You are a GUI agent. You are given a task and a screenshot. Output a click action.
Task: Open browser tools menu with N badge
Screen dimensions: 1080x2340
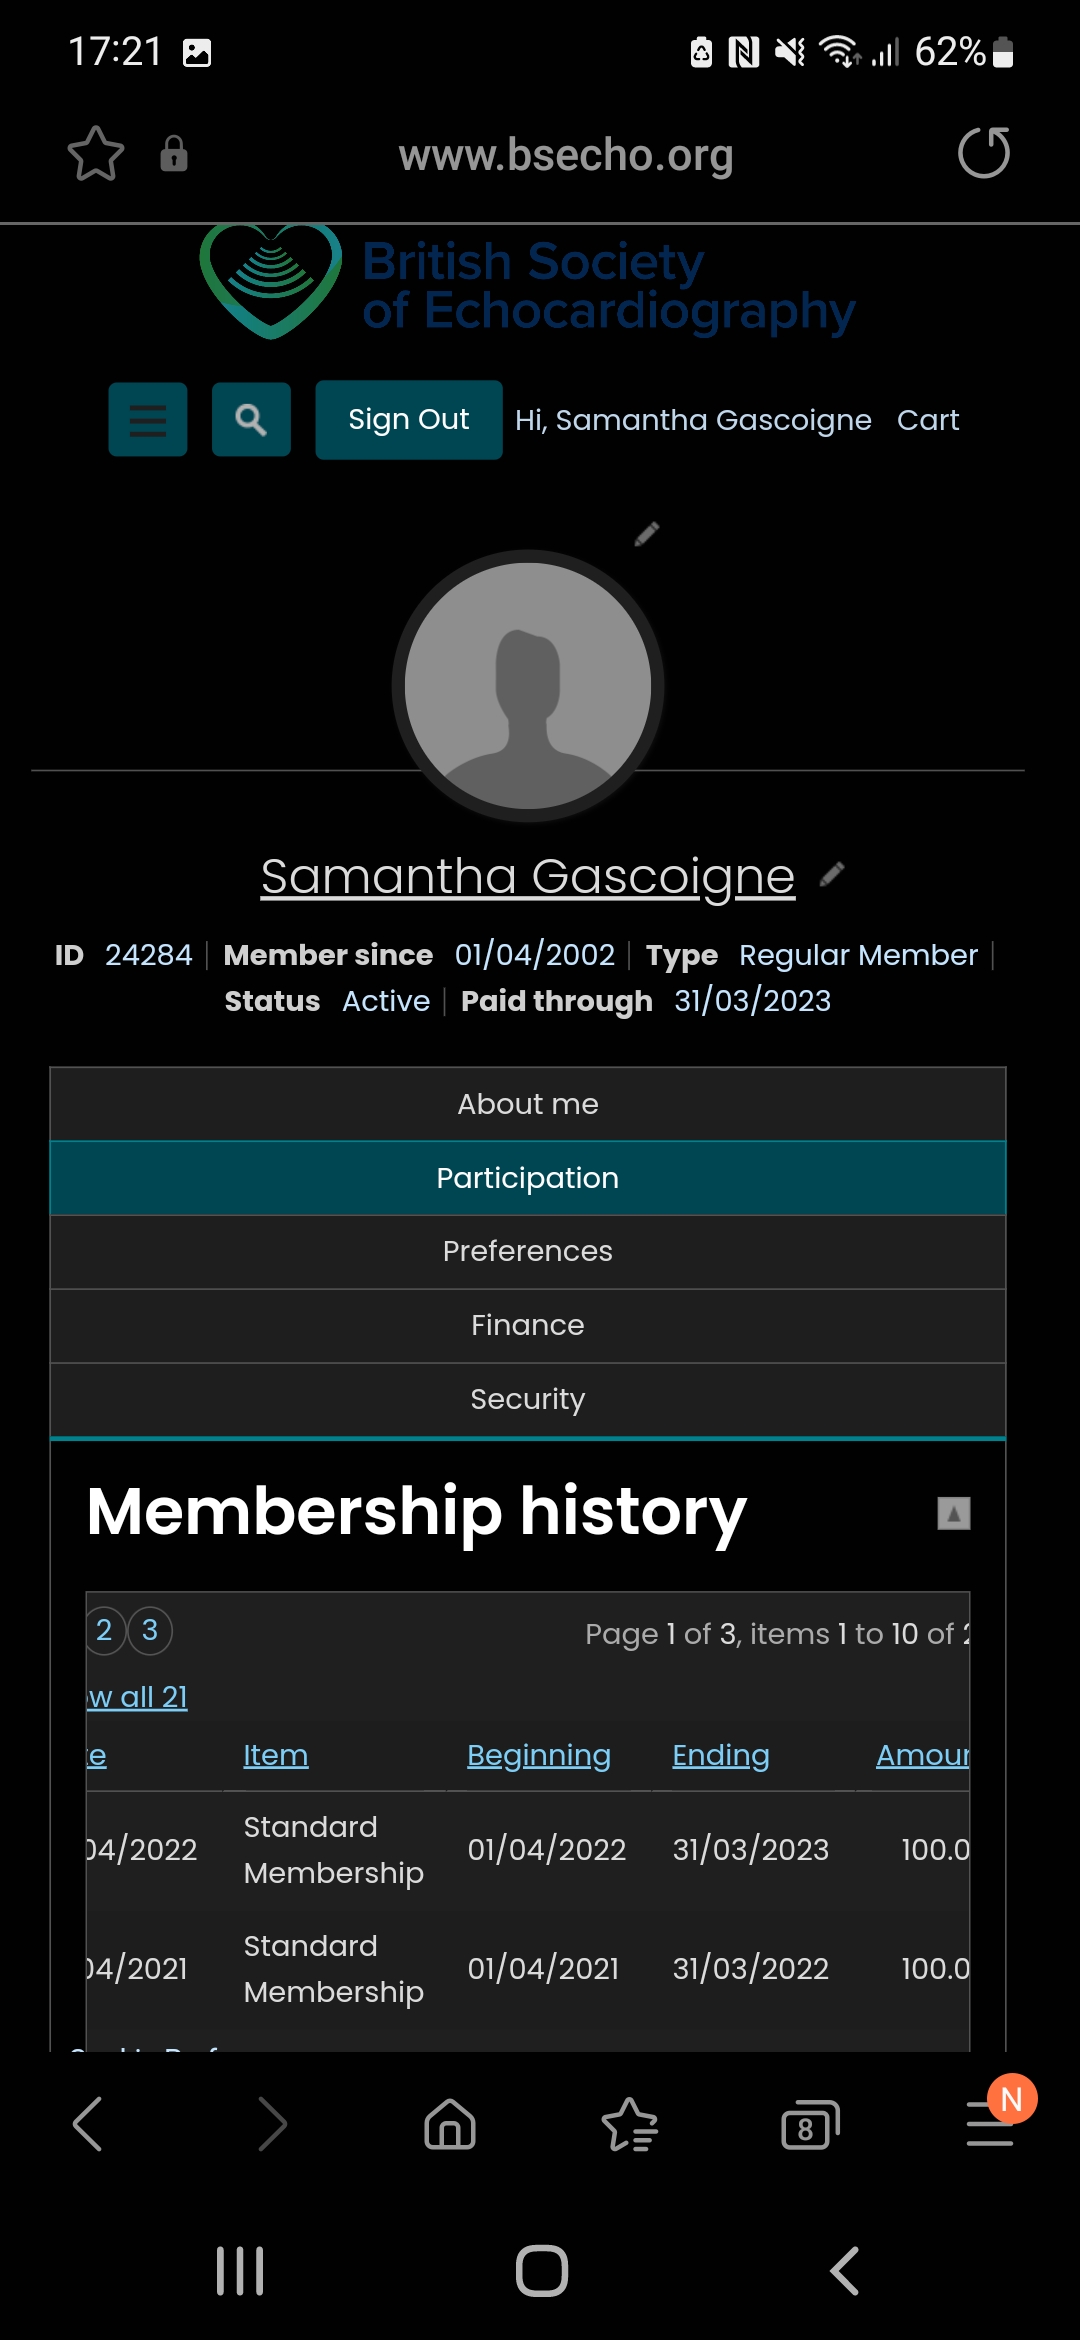tap(990, 2123)
